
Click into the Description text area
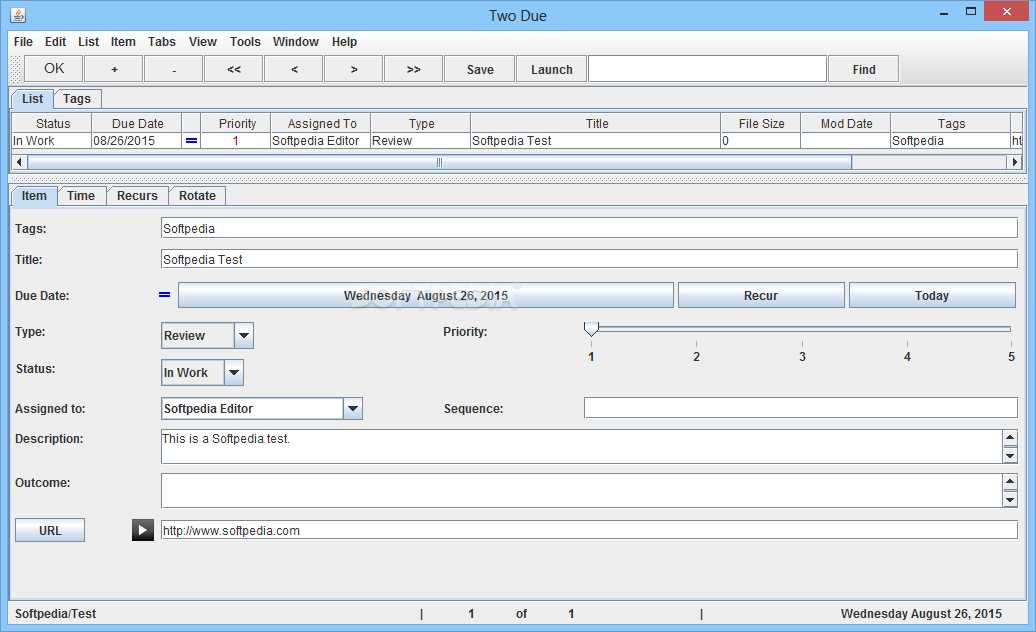coord(581,446)
